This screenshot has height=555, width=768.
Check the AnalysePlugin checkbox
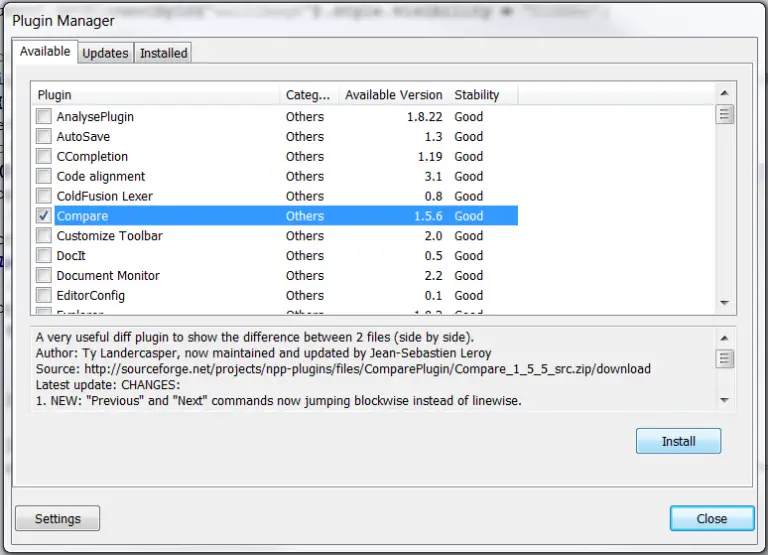tap(44, 116)
